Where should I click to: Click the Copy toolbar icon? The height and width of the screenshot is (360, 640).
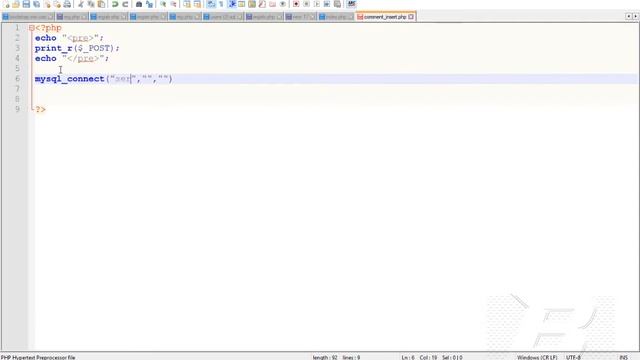pyautogui.click(x=91, y=4)
